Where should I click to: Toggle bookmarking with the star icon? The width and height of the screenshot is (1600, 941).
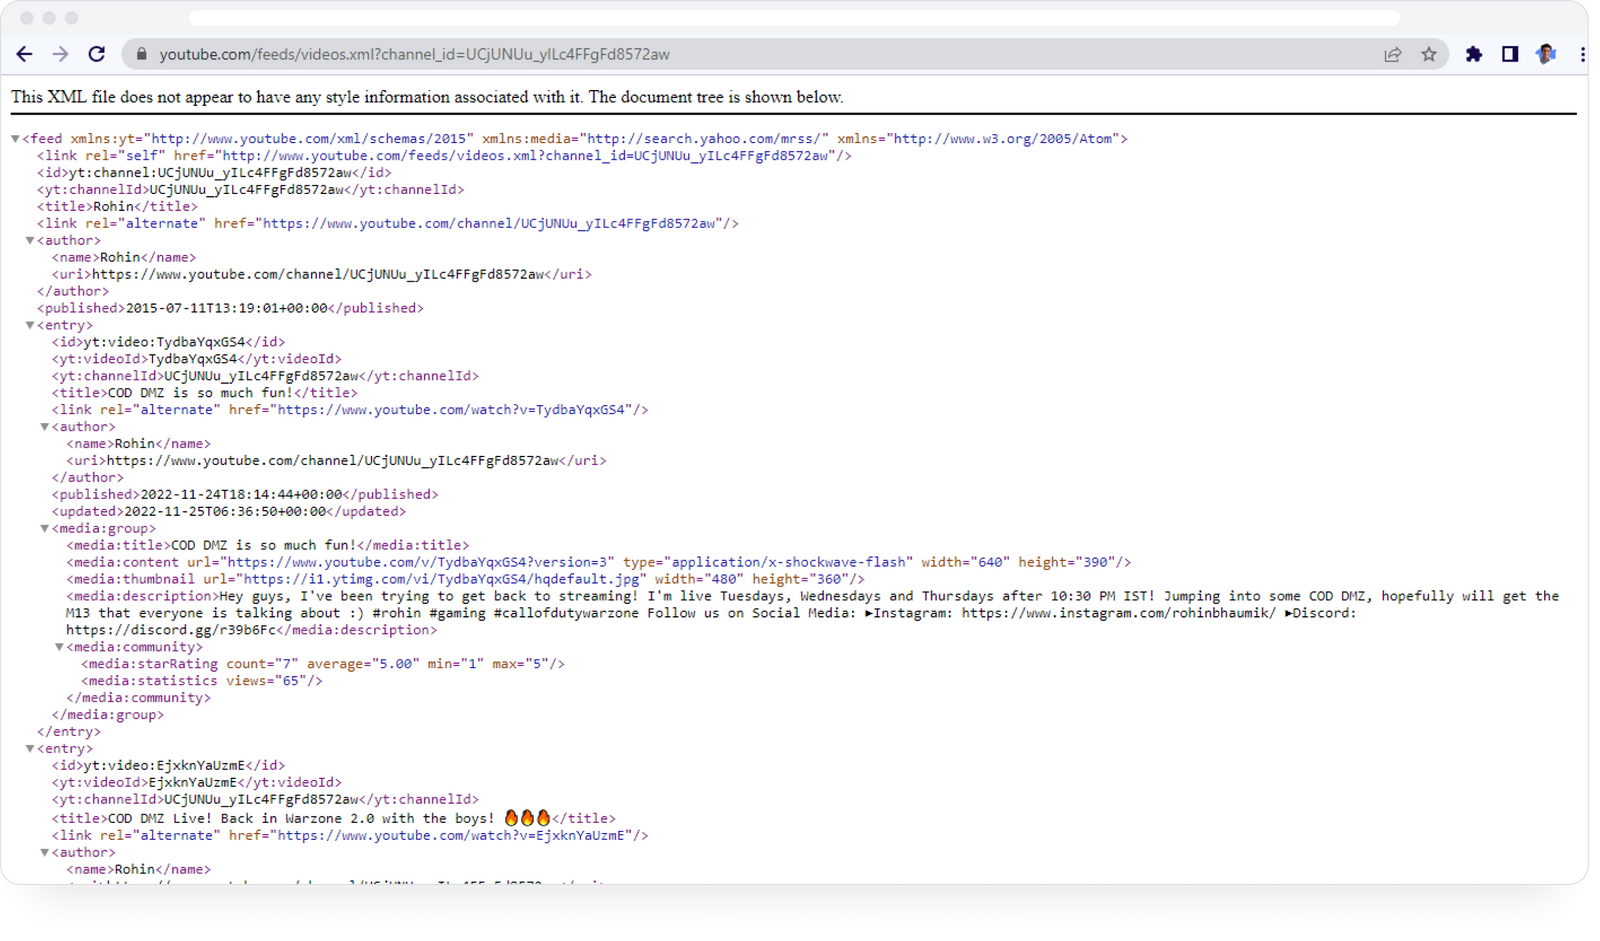[1430, 55]
